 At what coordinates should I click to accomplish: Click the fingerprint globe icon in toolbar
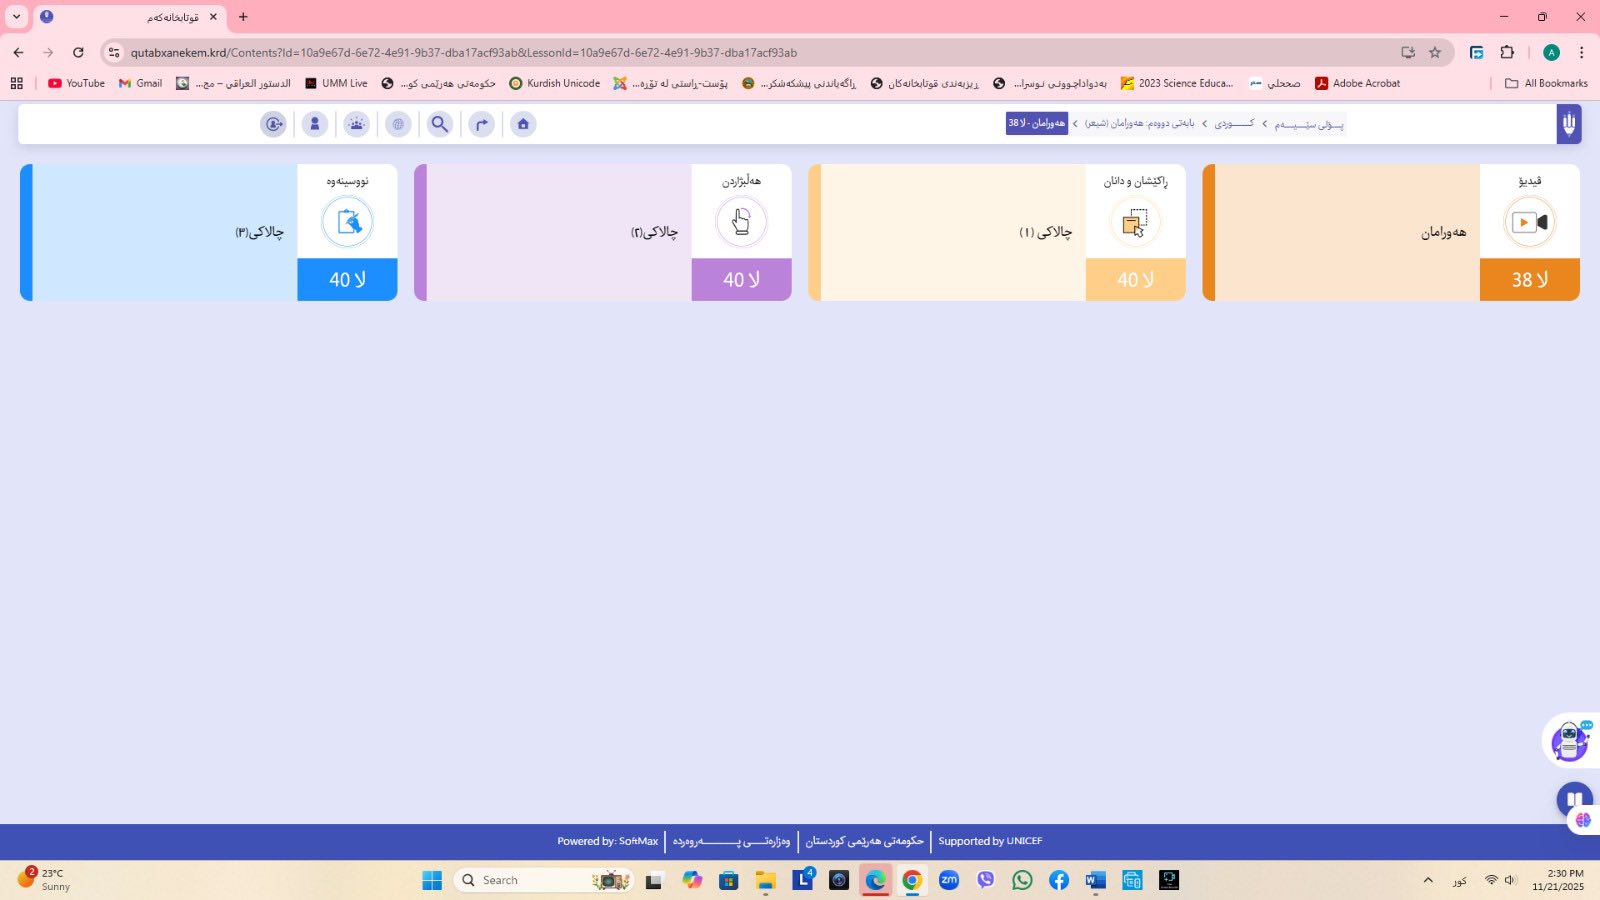point(398,124)
